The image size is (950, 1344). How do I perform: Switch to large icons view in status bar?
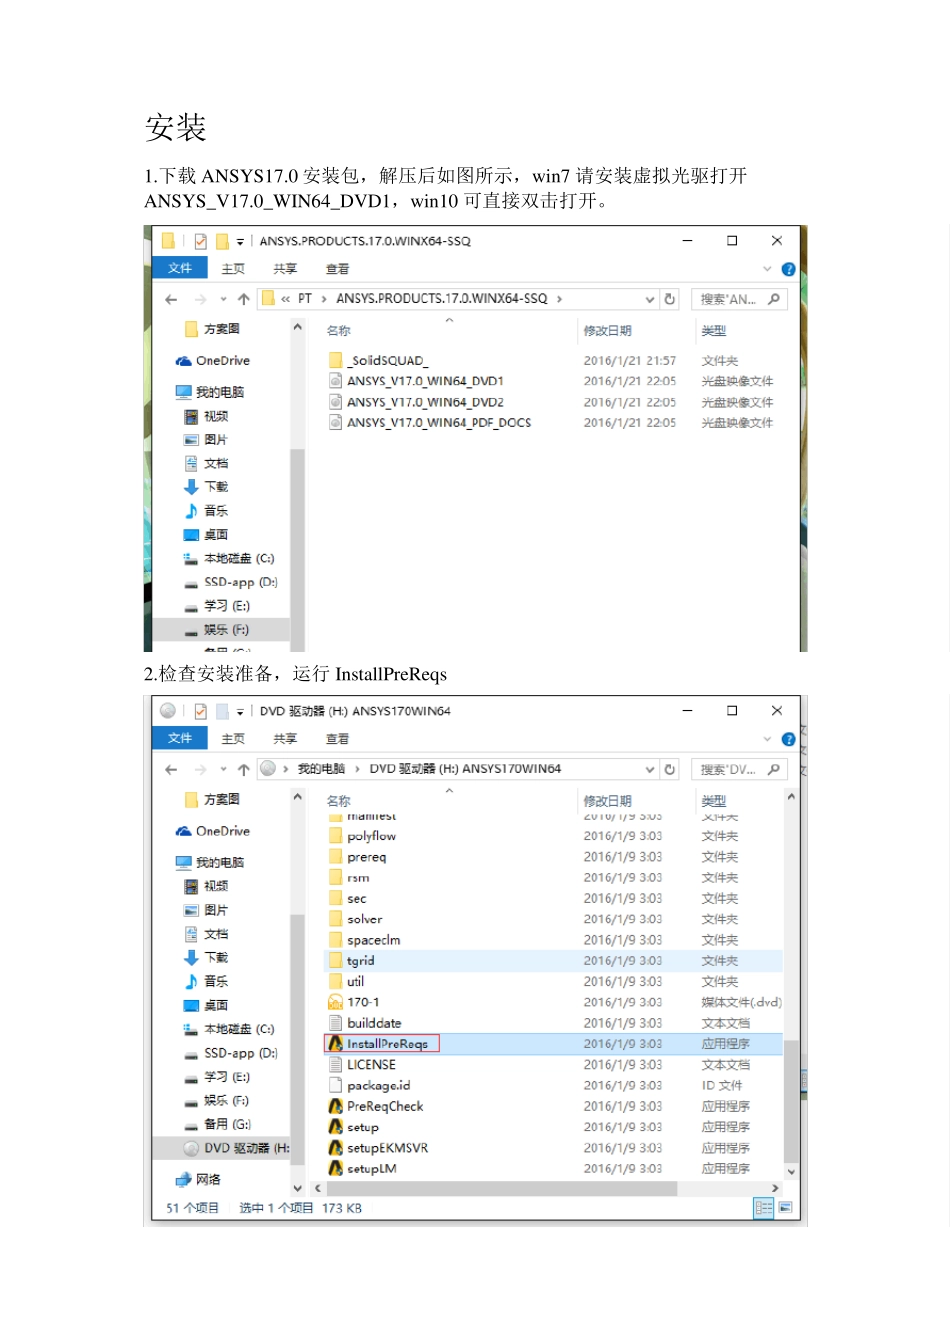786,1208
